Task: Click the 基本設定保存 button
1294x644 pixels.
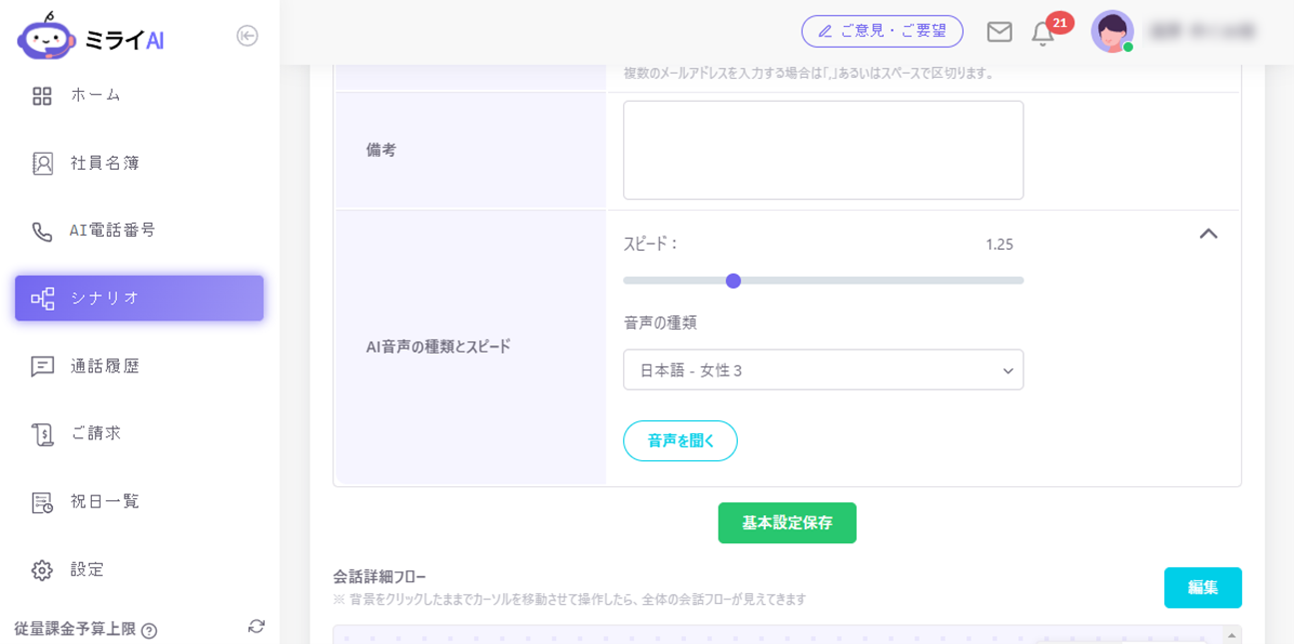Action: coord(787,523)
